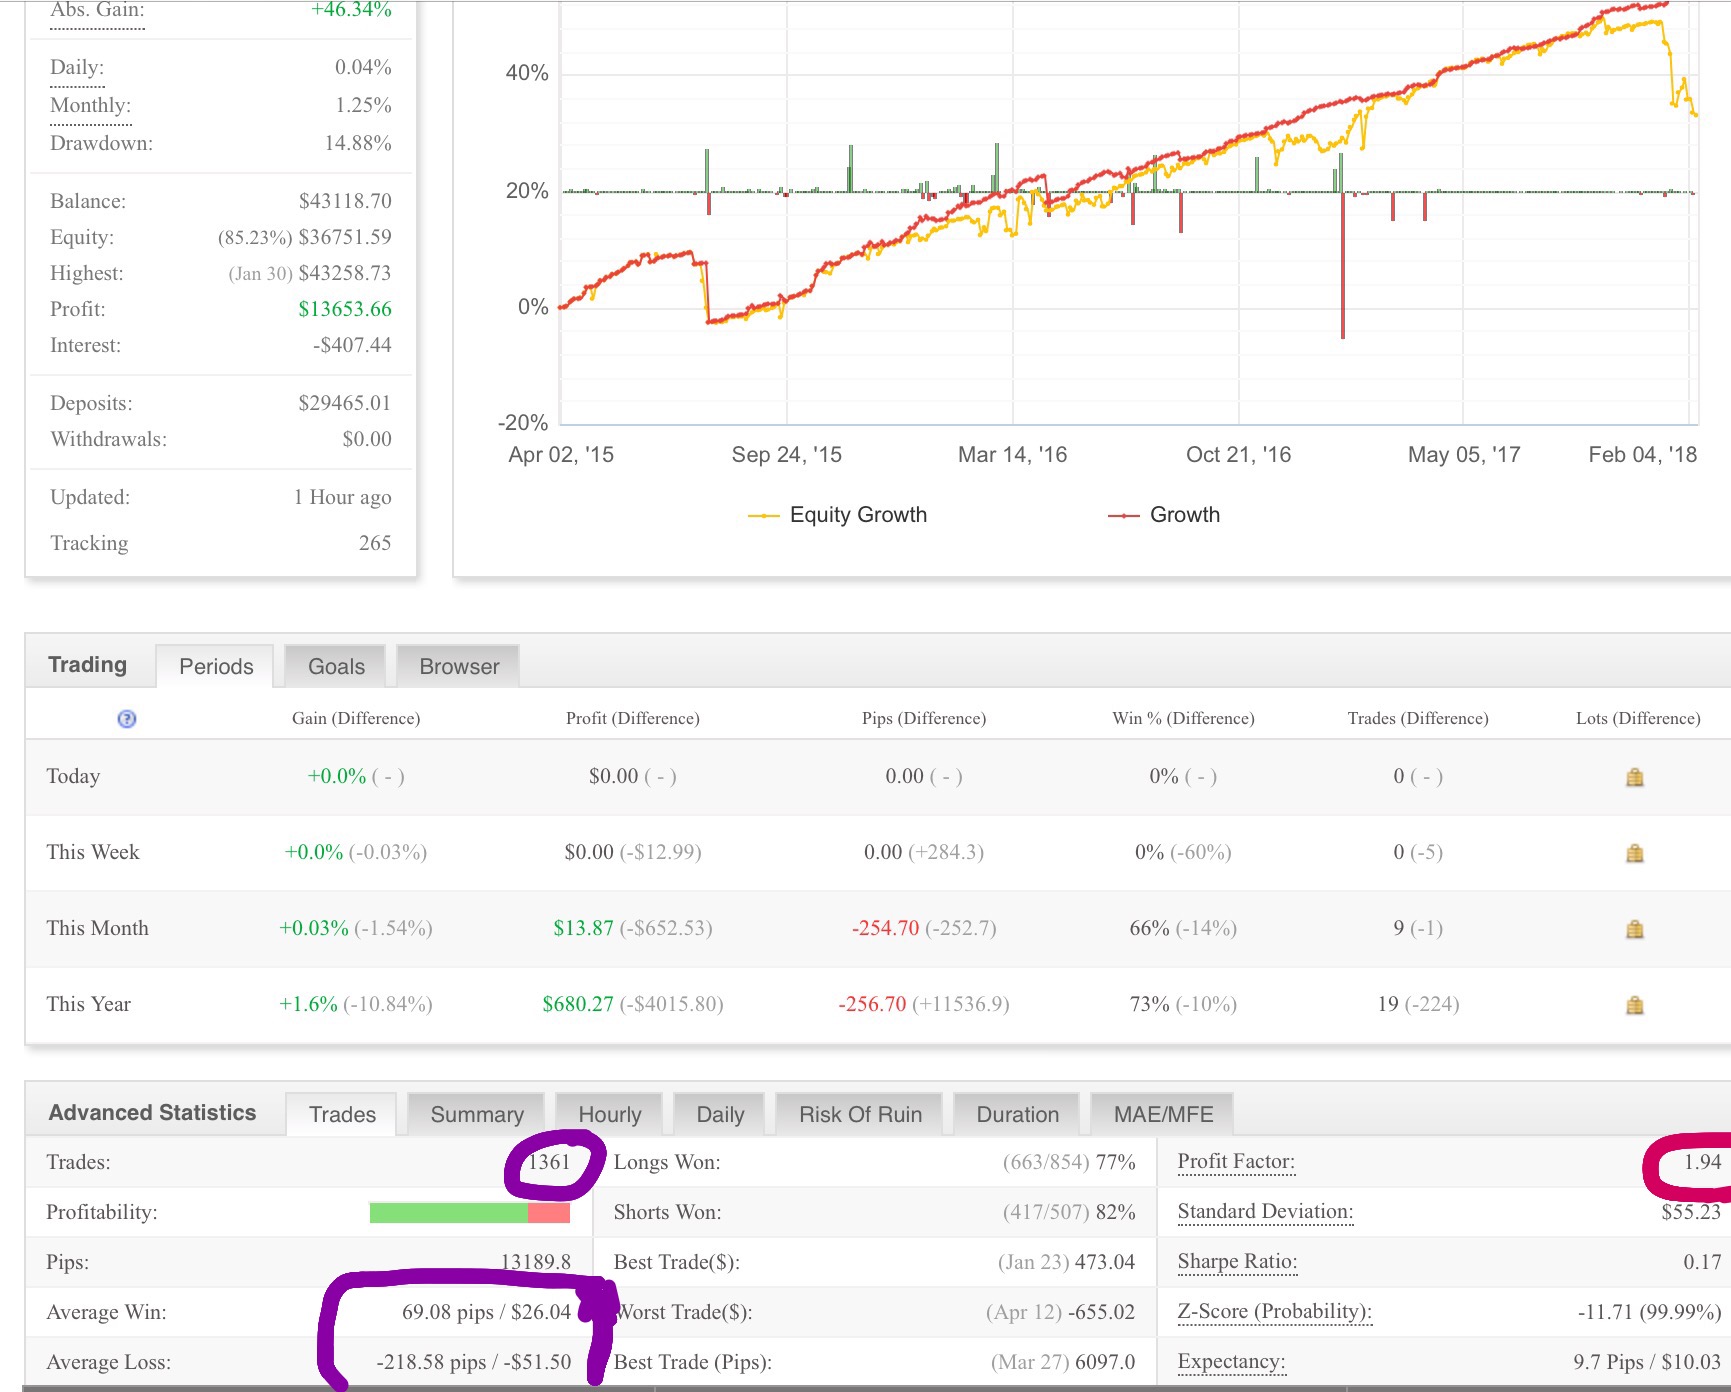Toggle Growth legend series
Image resolution: width=1731 pixels, height=1392 pixels.
point(1164,515)
